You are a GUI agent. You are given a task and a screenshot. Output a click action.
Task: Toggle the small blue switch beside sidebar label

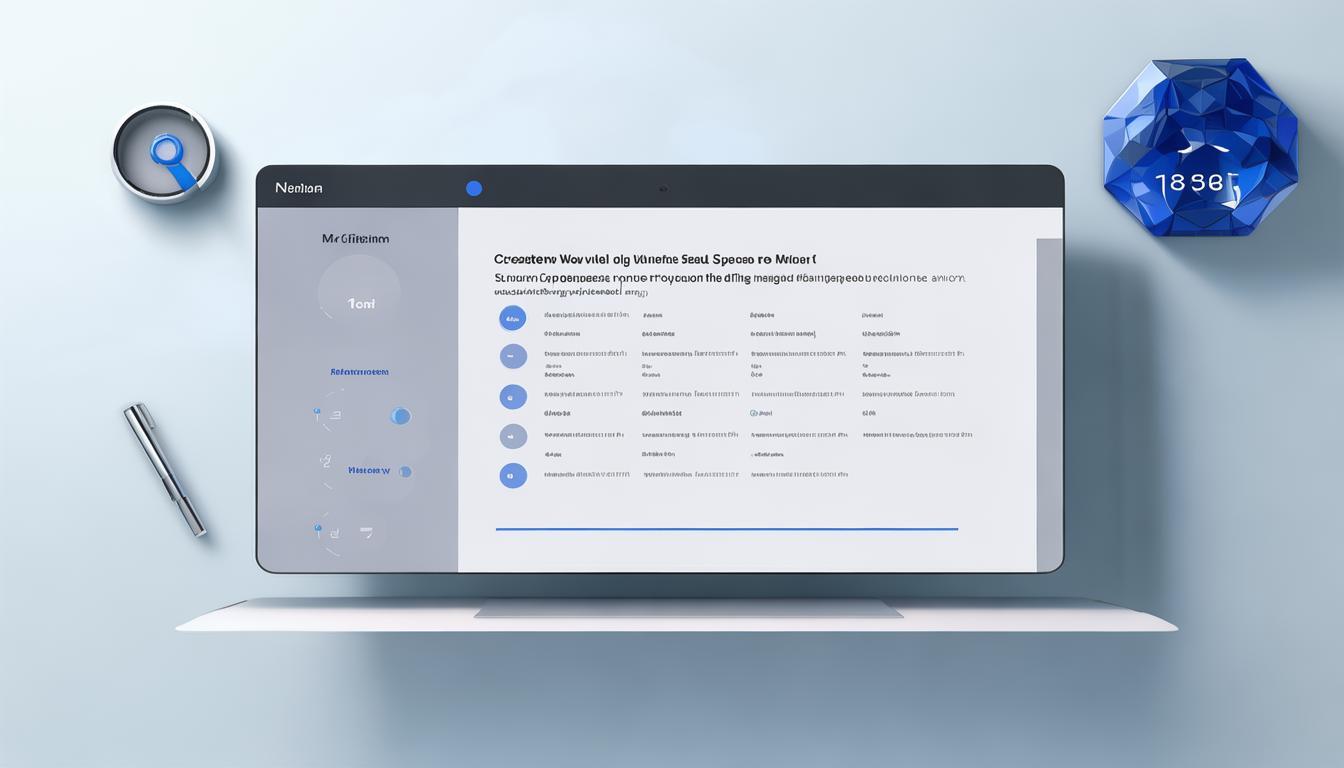point(405,471)
